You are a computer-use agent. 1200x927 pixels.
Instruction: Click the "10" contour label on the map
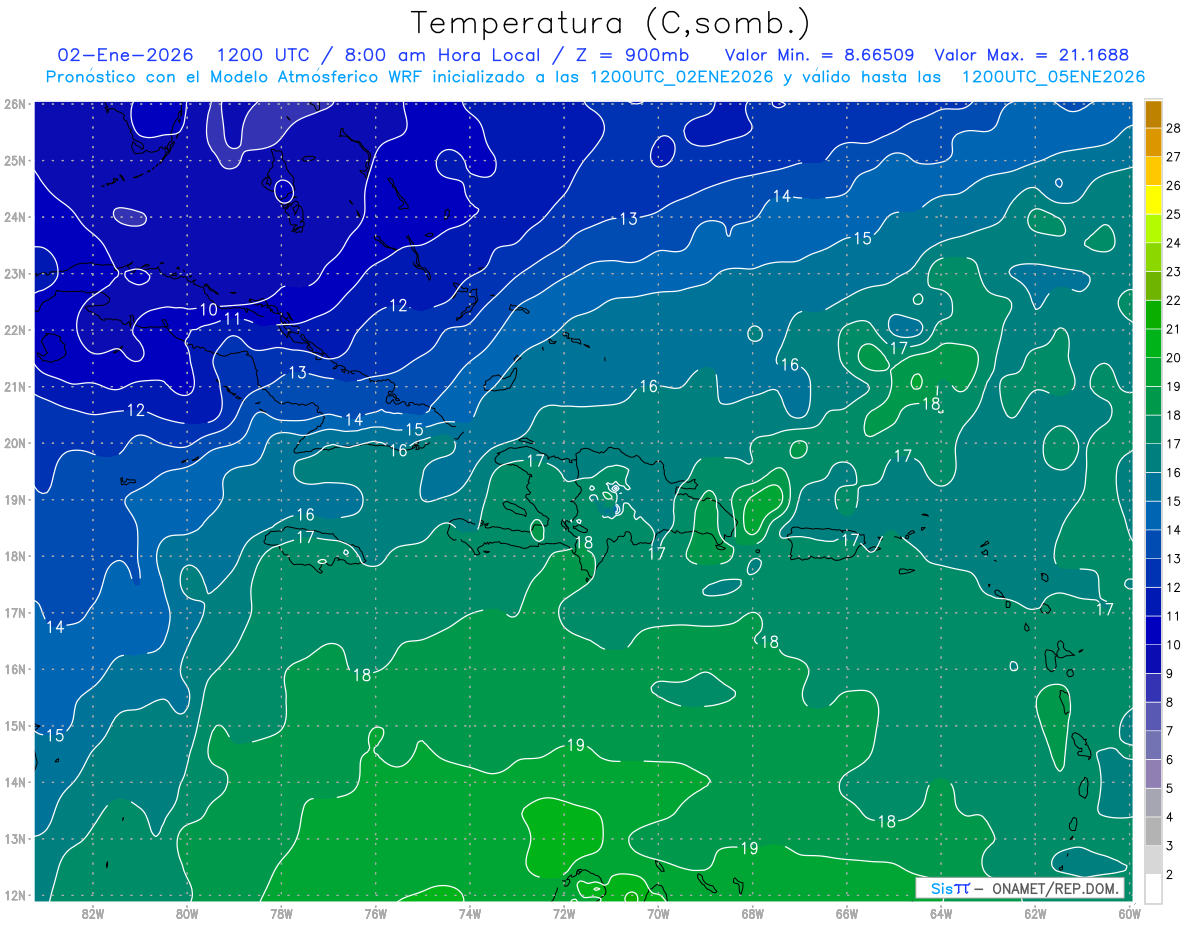coord(208,309)
